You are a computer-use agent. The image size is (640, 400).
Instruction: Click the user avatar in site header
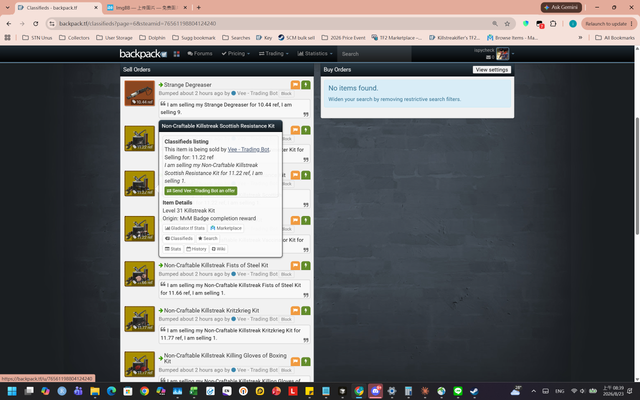point(502,53)
